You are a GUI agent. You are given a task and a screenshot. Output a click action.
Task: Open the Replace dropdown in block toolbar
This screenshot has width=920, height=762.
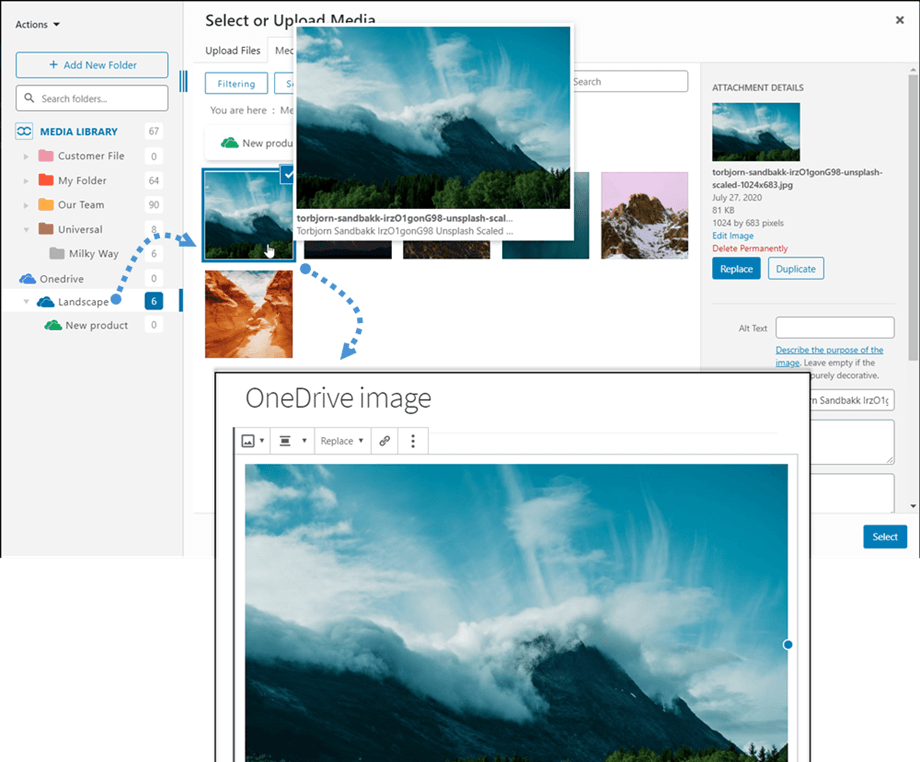click(x=342, y=441)
